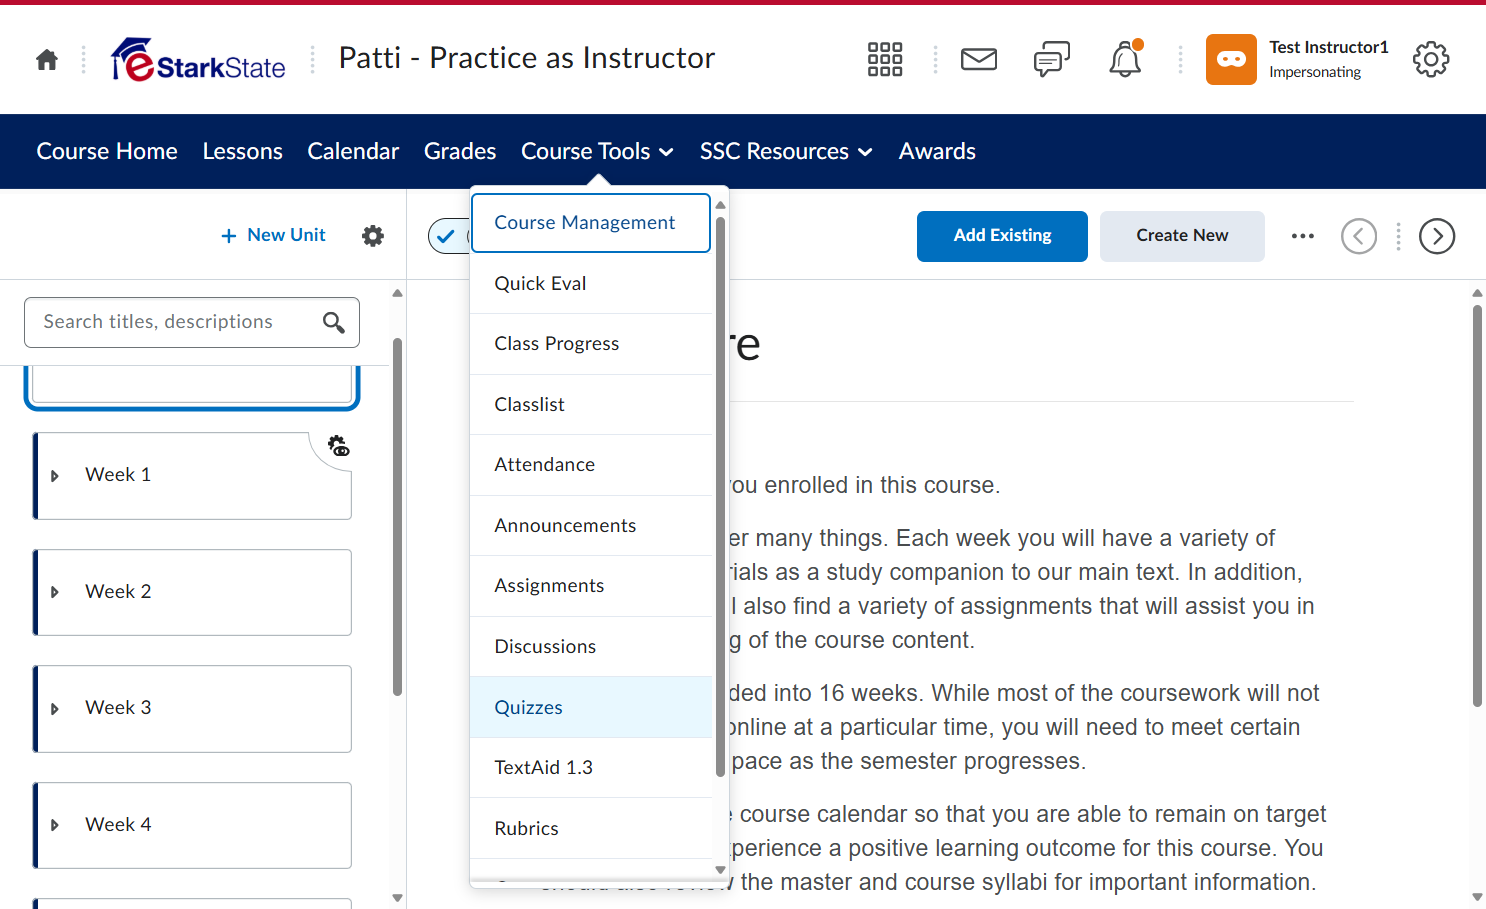Expand the Week 1 unit

55,476
